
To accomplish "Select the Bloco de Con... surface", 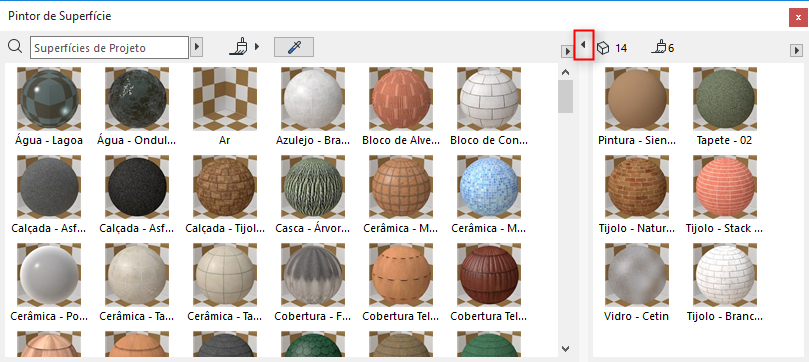I will [489, 107].
